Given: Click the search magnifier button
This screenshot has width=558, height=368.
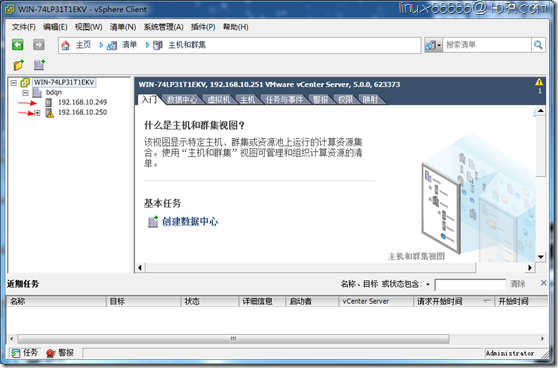Looking at the screenshot, I should (538, 45).
